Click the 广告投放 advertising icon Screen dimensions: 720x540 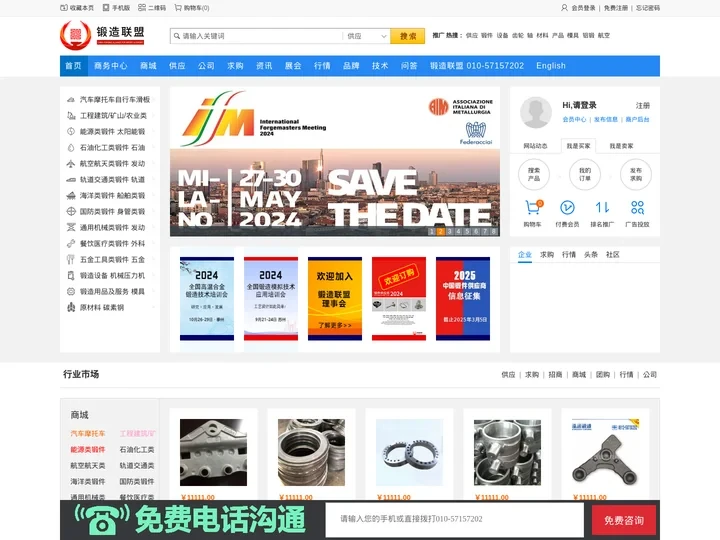click(x=637, y=208)
